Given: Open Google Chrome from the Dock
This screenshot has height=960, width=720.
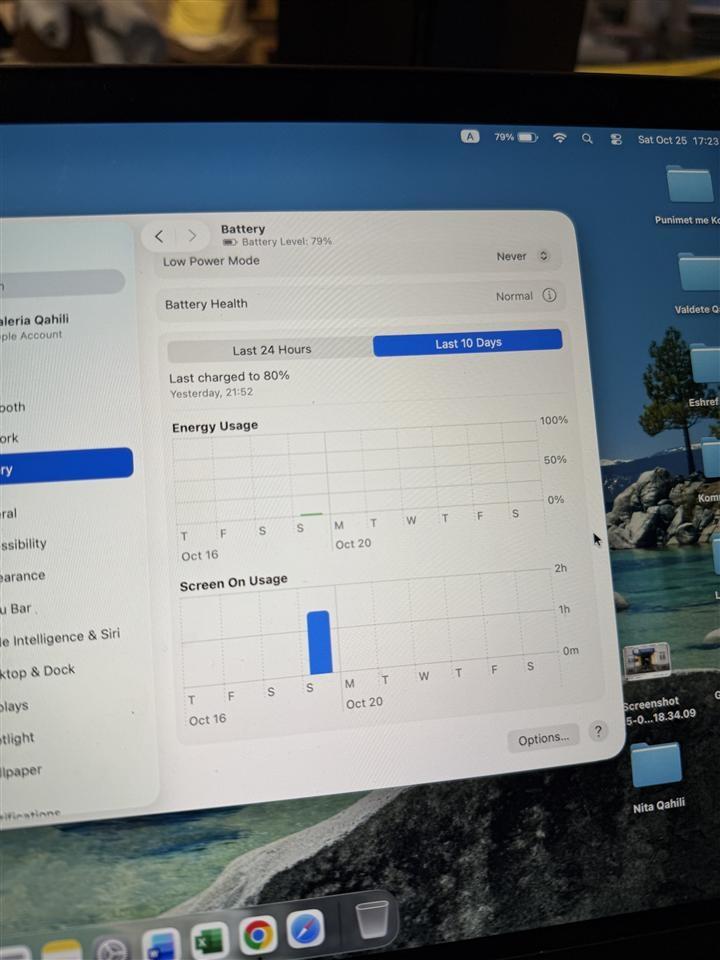Looking at the screenshot, I should [258, 936].
